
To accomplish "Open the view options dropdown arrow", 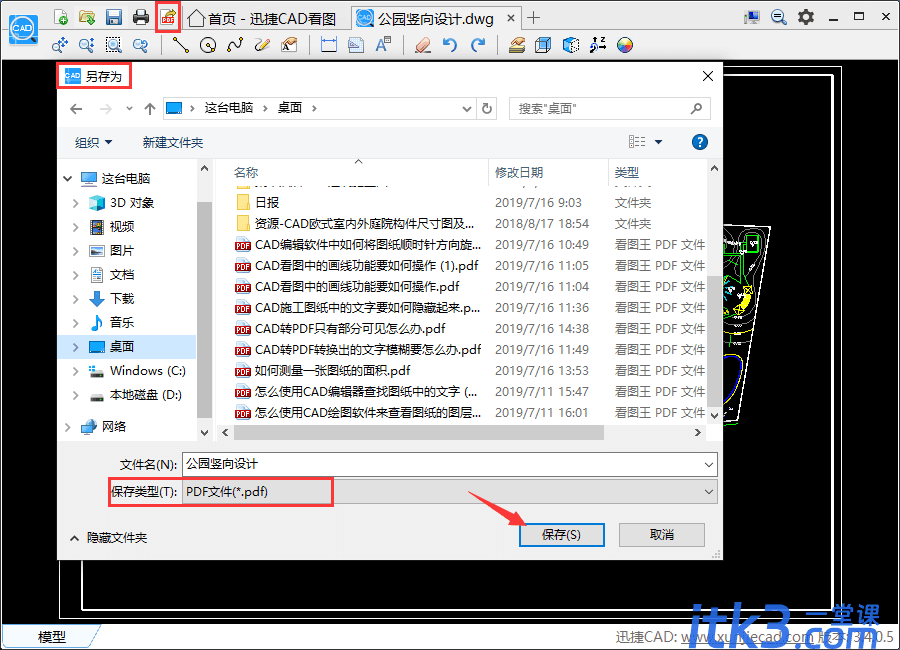I will tap(658, 142).
